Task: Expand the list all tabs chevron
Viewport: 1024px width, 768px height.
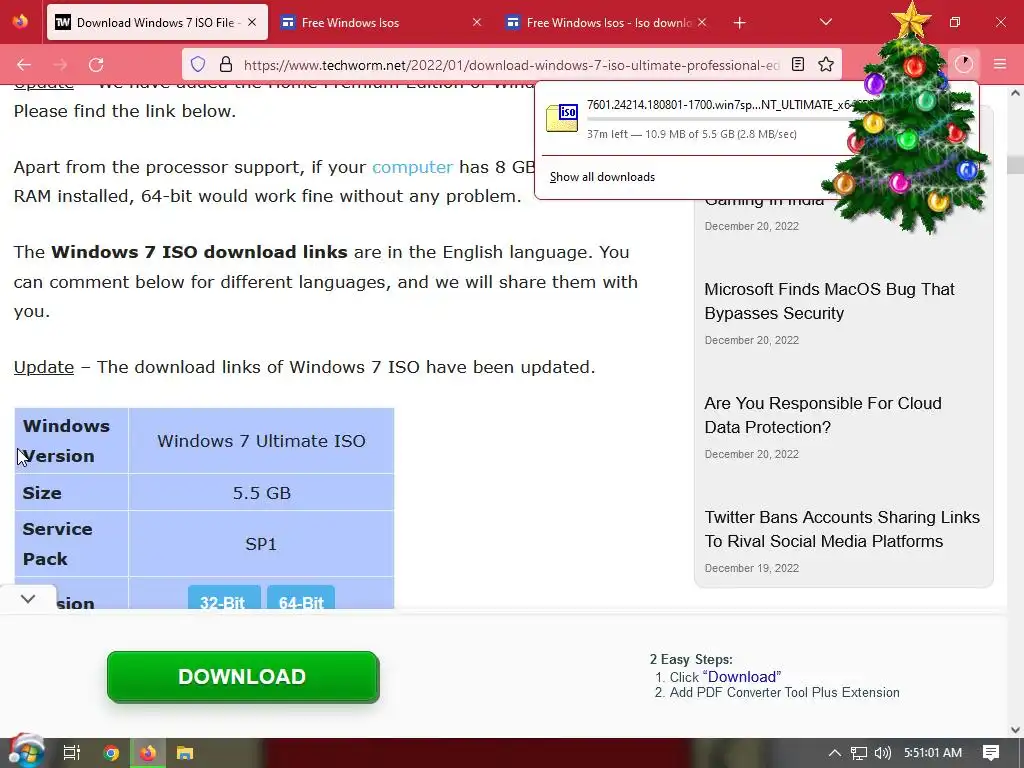Action: (825, 22)
